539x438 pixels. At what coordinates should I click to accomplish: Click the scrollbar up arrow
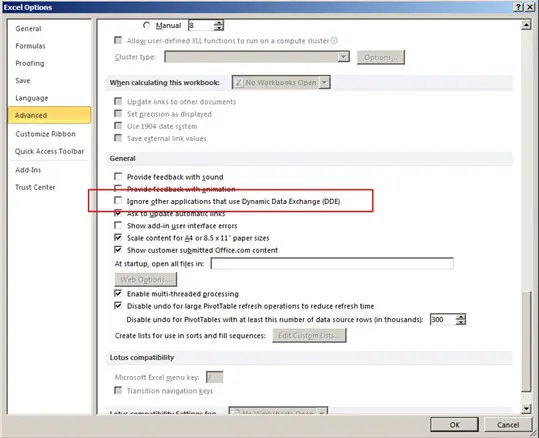526,25
